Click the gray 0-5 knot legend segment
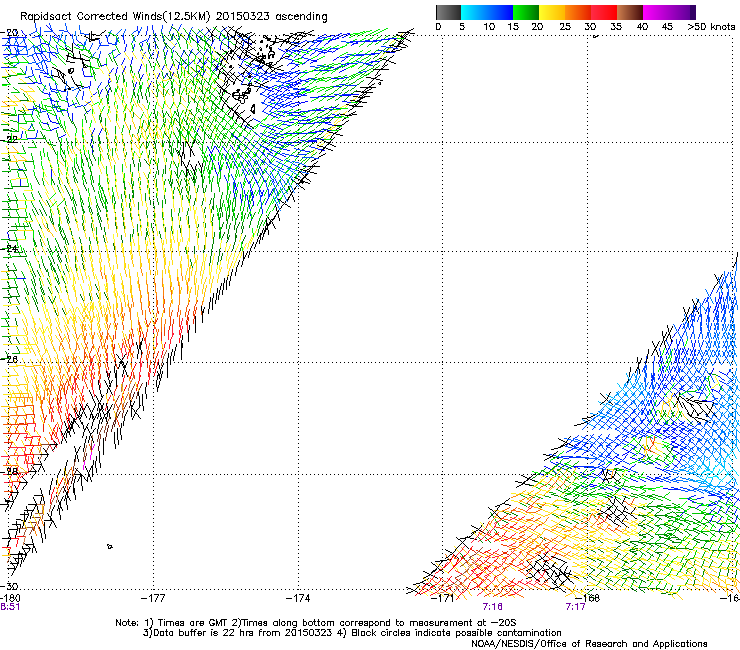Image resolution: width=740 pixels, height=650 pixels. click(x=448, y=12)
